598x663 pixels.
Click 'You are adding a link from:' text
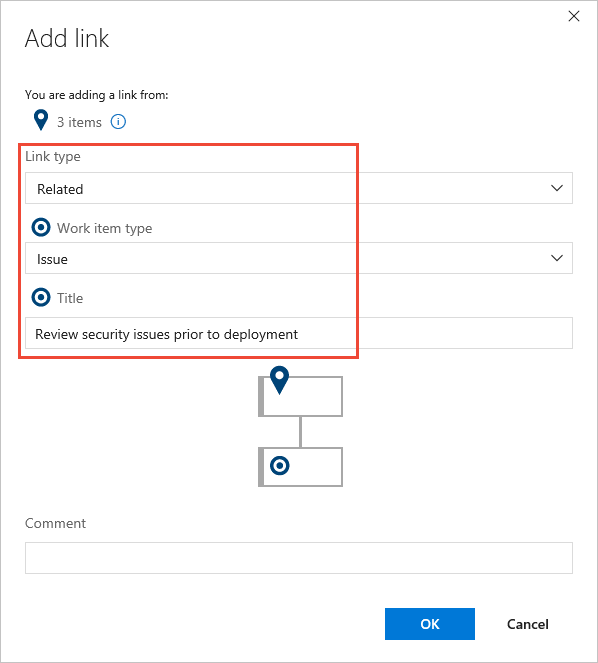point(97,95)
